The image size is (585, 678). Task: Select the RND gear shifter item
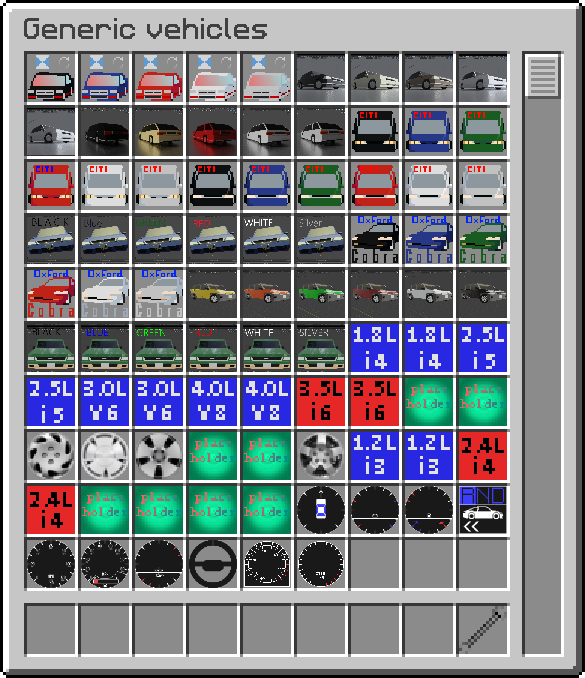pyautogui.click(x=483, y=509)
